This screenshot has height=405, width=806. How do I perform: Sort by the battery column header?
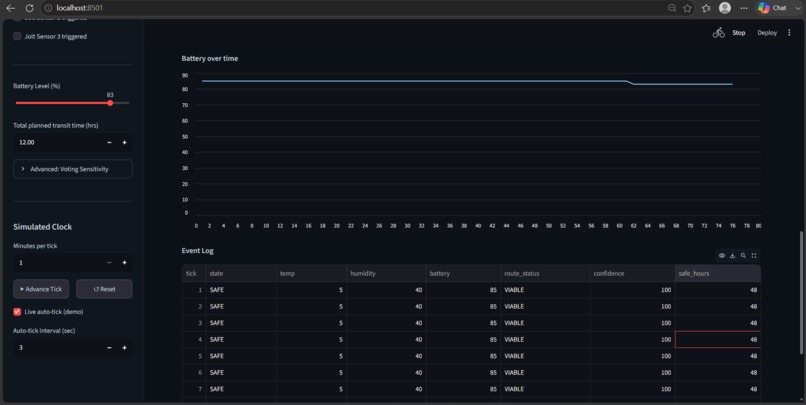coord(463,273)
